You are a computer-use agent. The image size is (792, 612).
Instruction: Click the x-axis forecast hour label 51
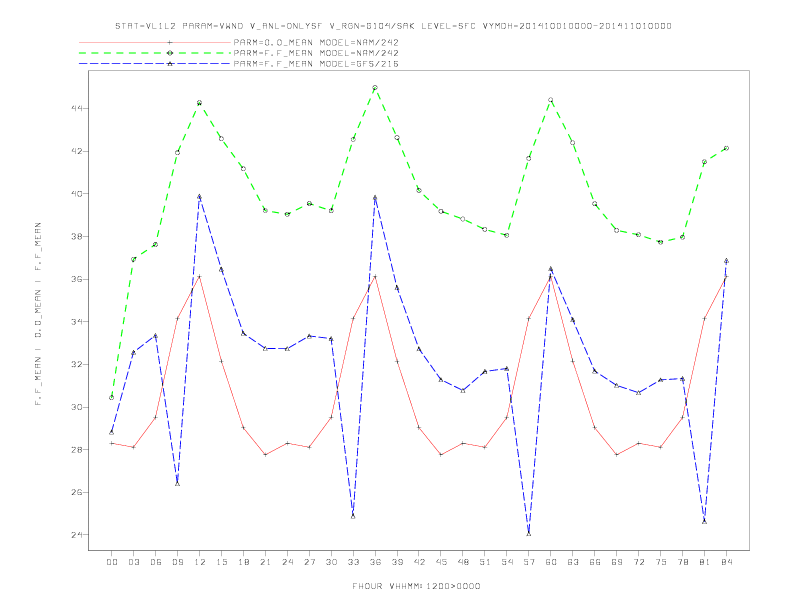click(x=485, y=562)
